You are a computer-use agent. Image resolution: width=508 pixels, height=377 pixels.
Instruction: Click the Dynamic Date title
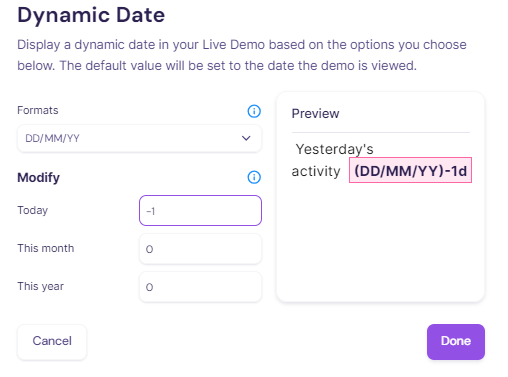click(91, 15)
